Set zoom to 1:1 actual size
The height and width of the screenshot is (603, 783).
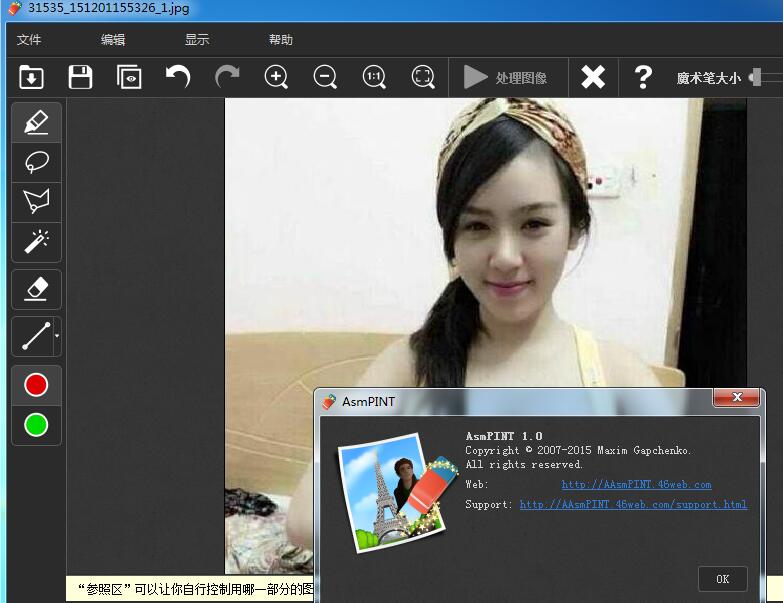[374, 77]
